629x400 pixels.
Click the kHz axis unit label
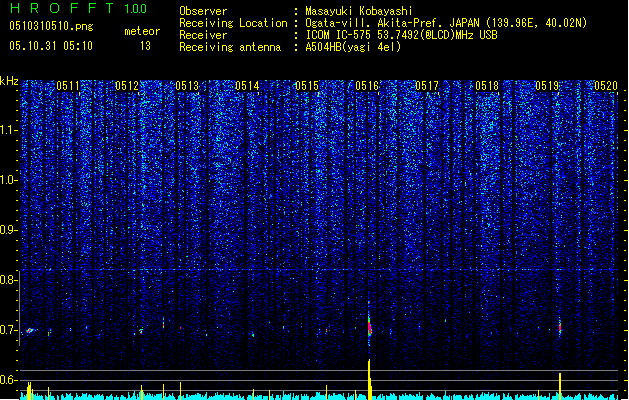(x=9, y=81)
